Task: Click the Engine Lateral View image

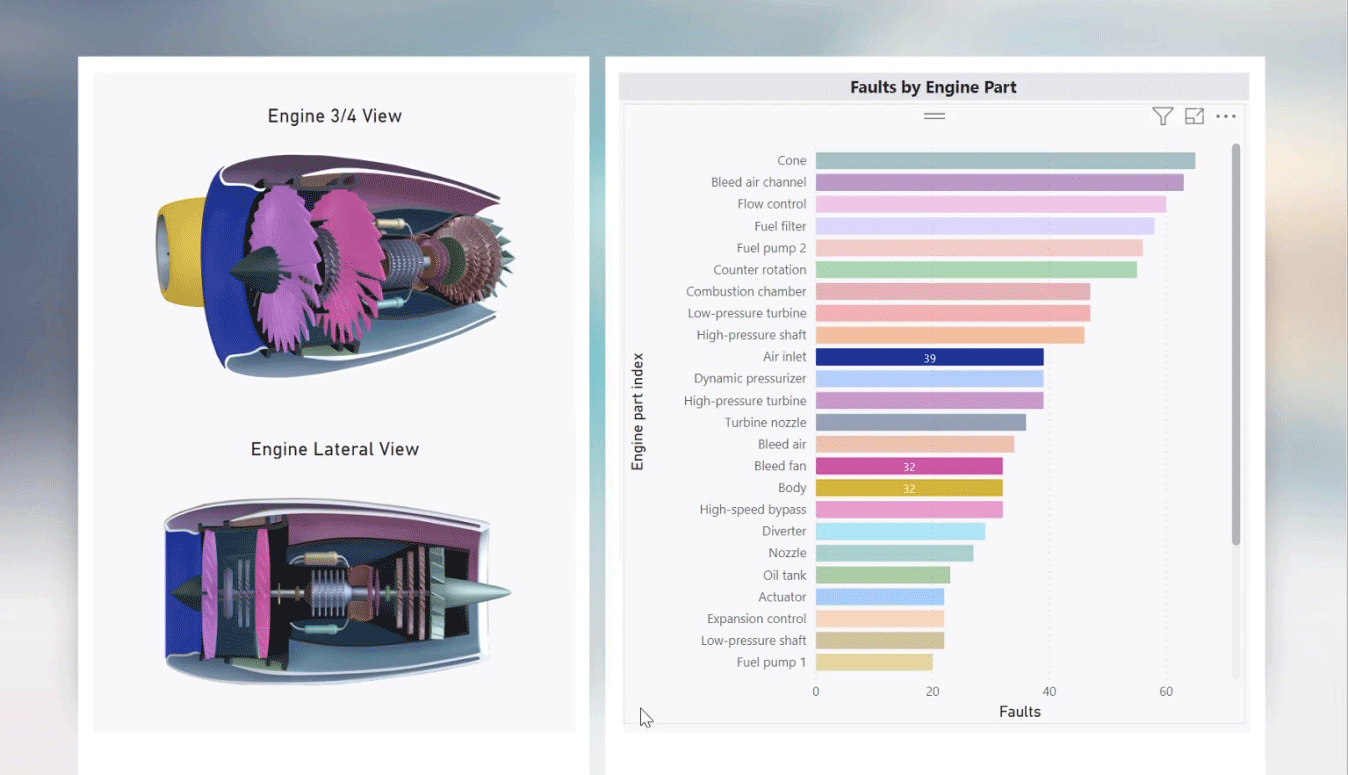Action: pos(335,590)
